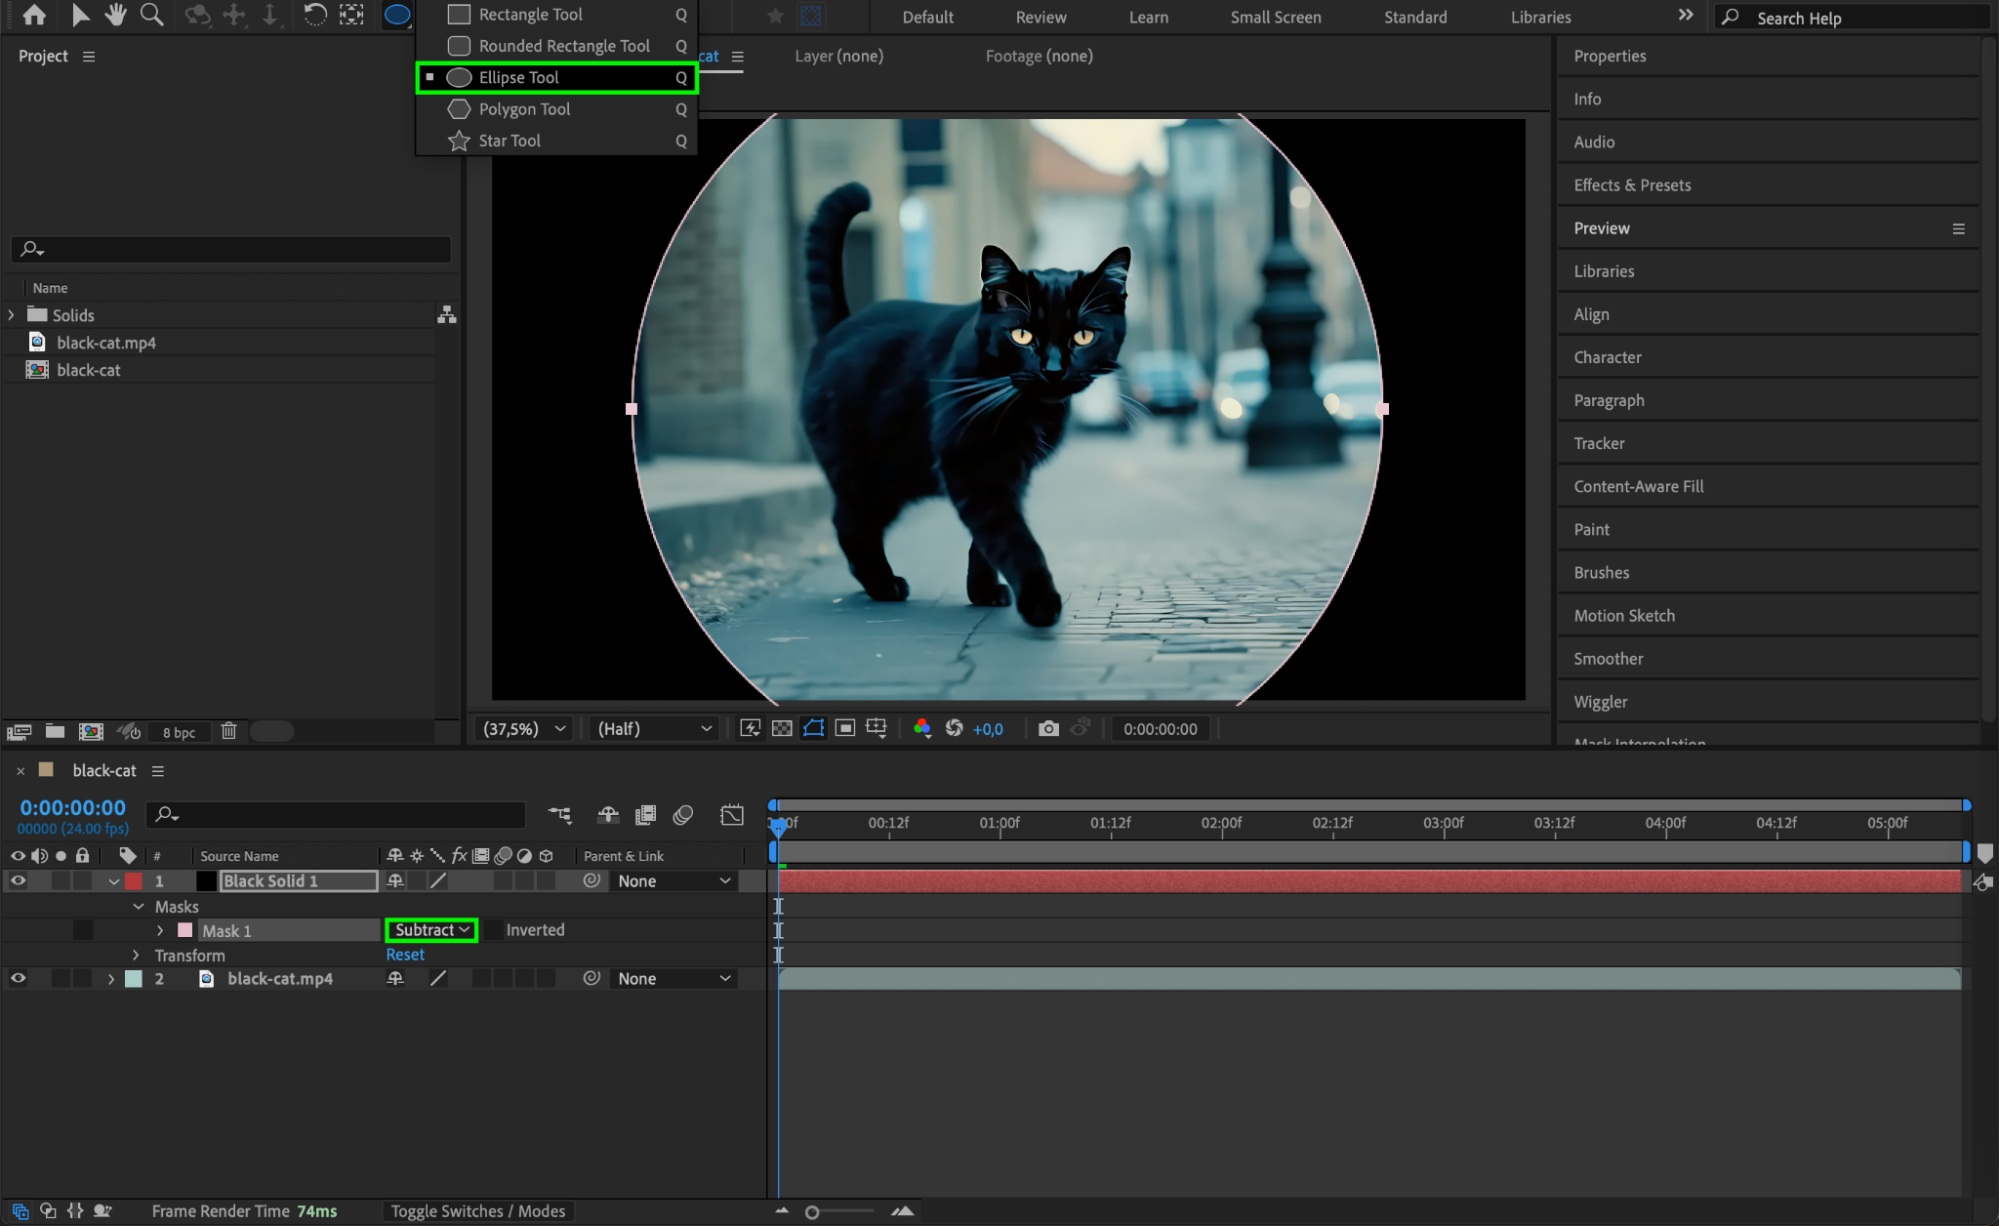The height and width of the screenshot is (1226, 1999).
Task: Take snapshot with camera icon
Action: coord(1047,728)
